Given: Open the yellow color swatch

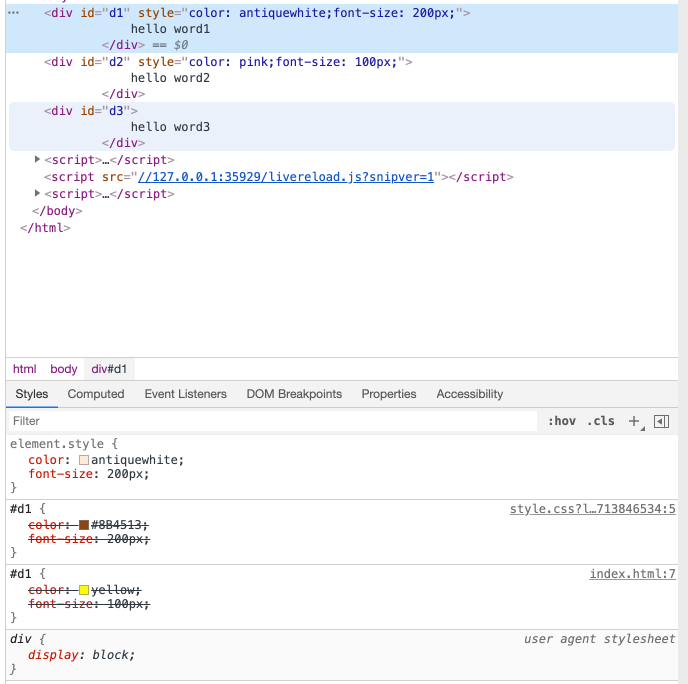Looking at the screenshot, I should [84, 590].
